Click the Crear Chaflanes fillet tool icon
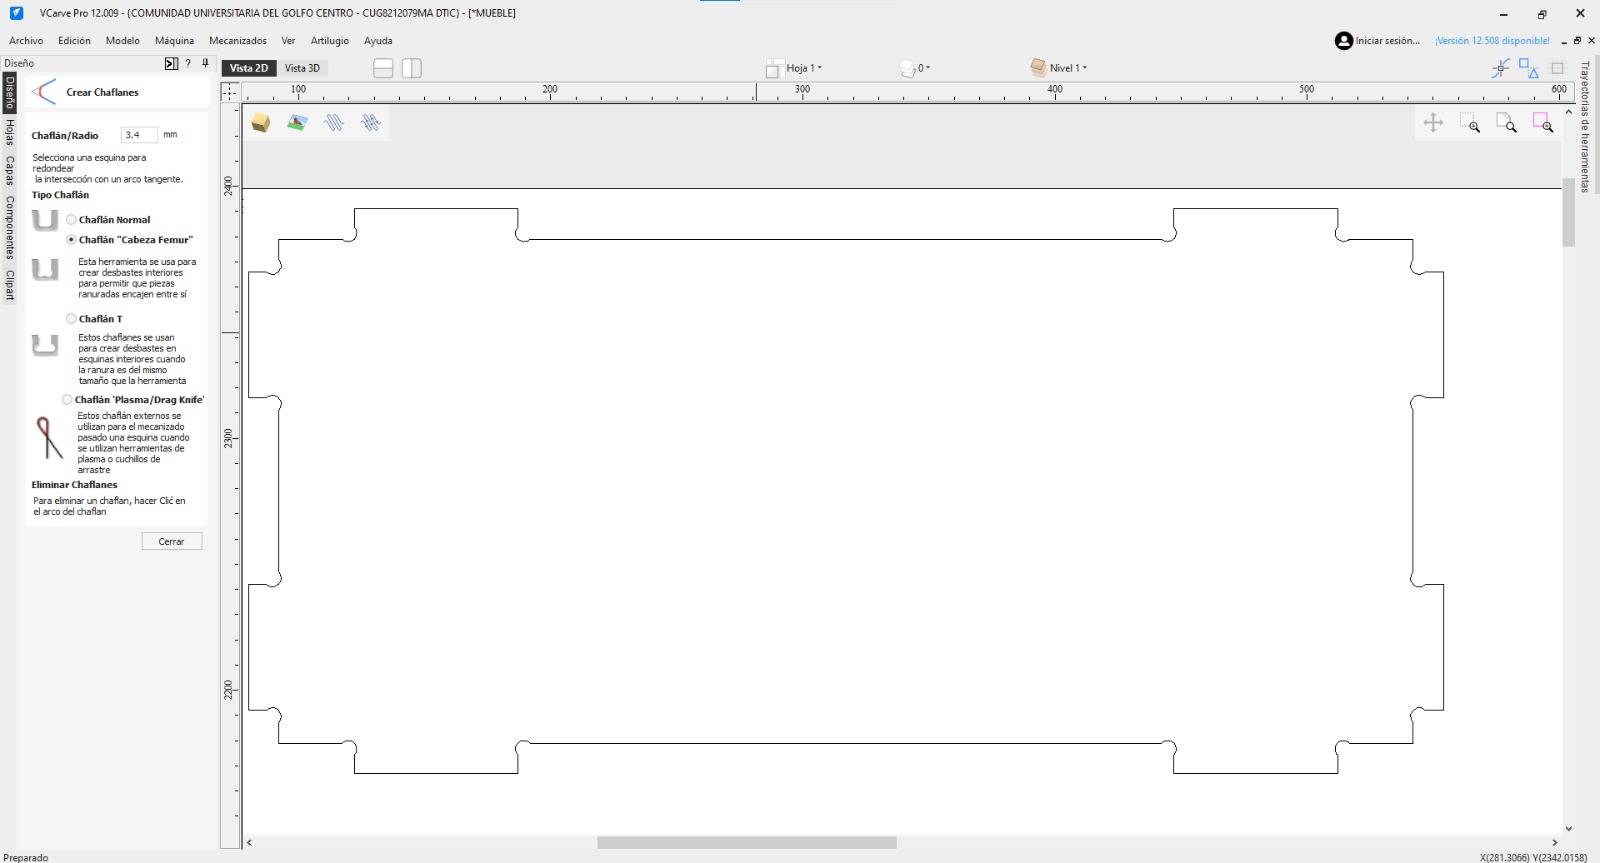 pos(44,92)
